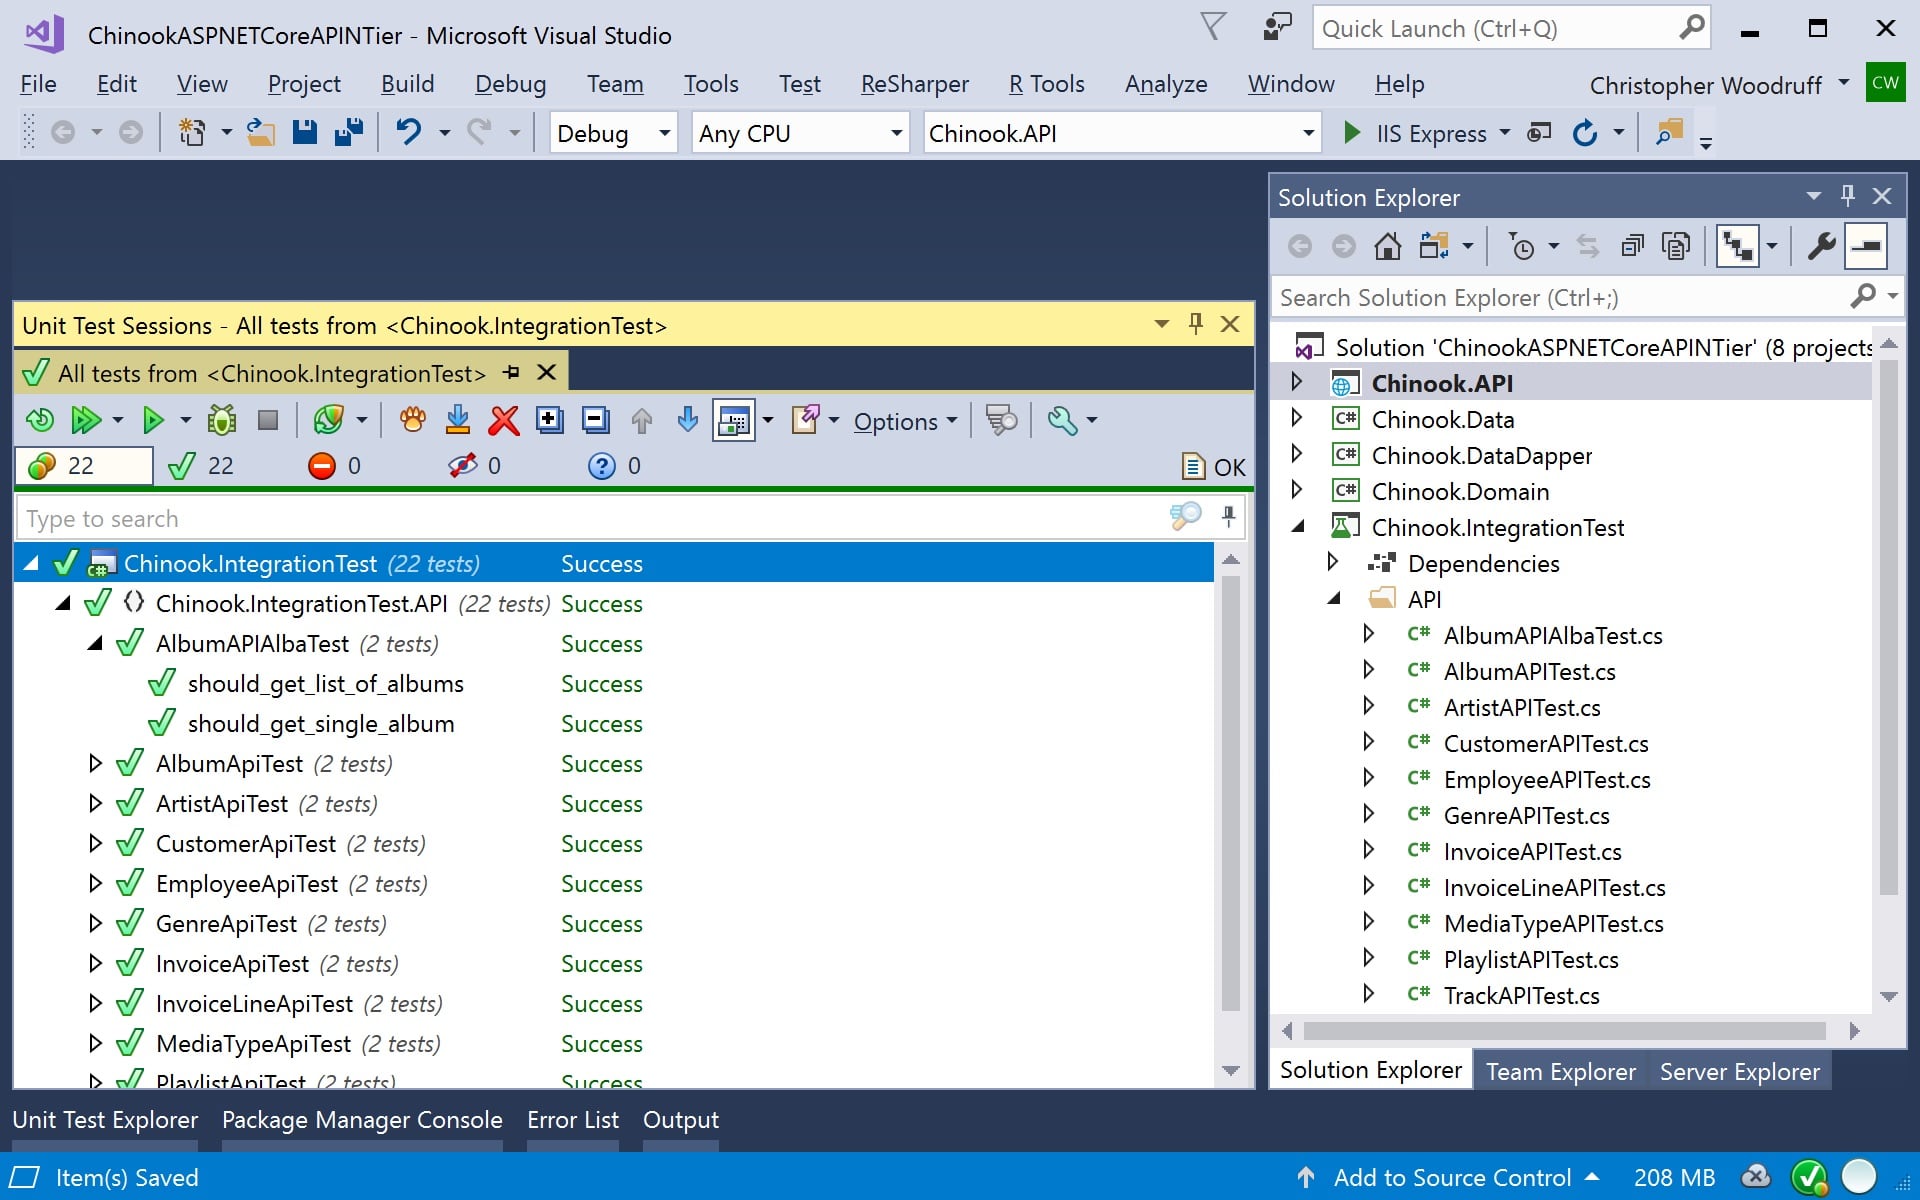Click Home icon in Solution Explorer

(x=1387, y=246)
